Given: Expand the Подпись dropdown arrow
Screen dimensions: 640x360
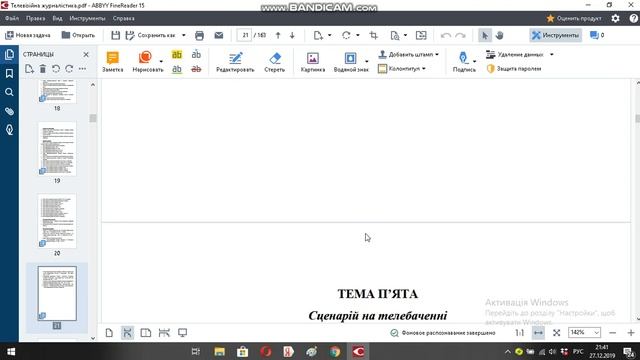Looking at the screenshot, I should pyautogui.click(x=475, y=62).
